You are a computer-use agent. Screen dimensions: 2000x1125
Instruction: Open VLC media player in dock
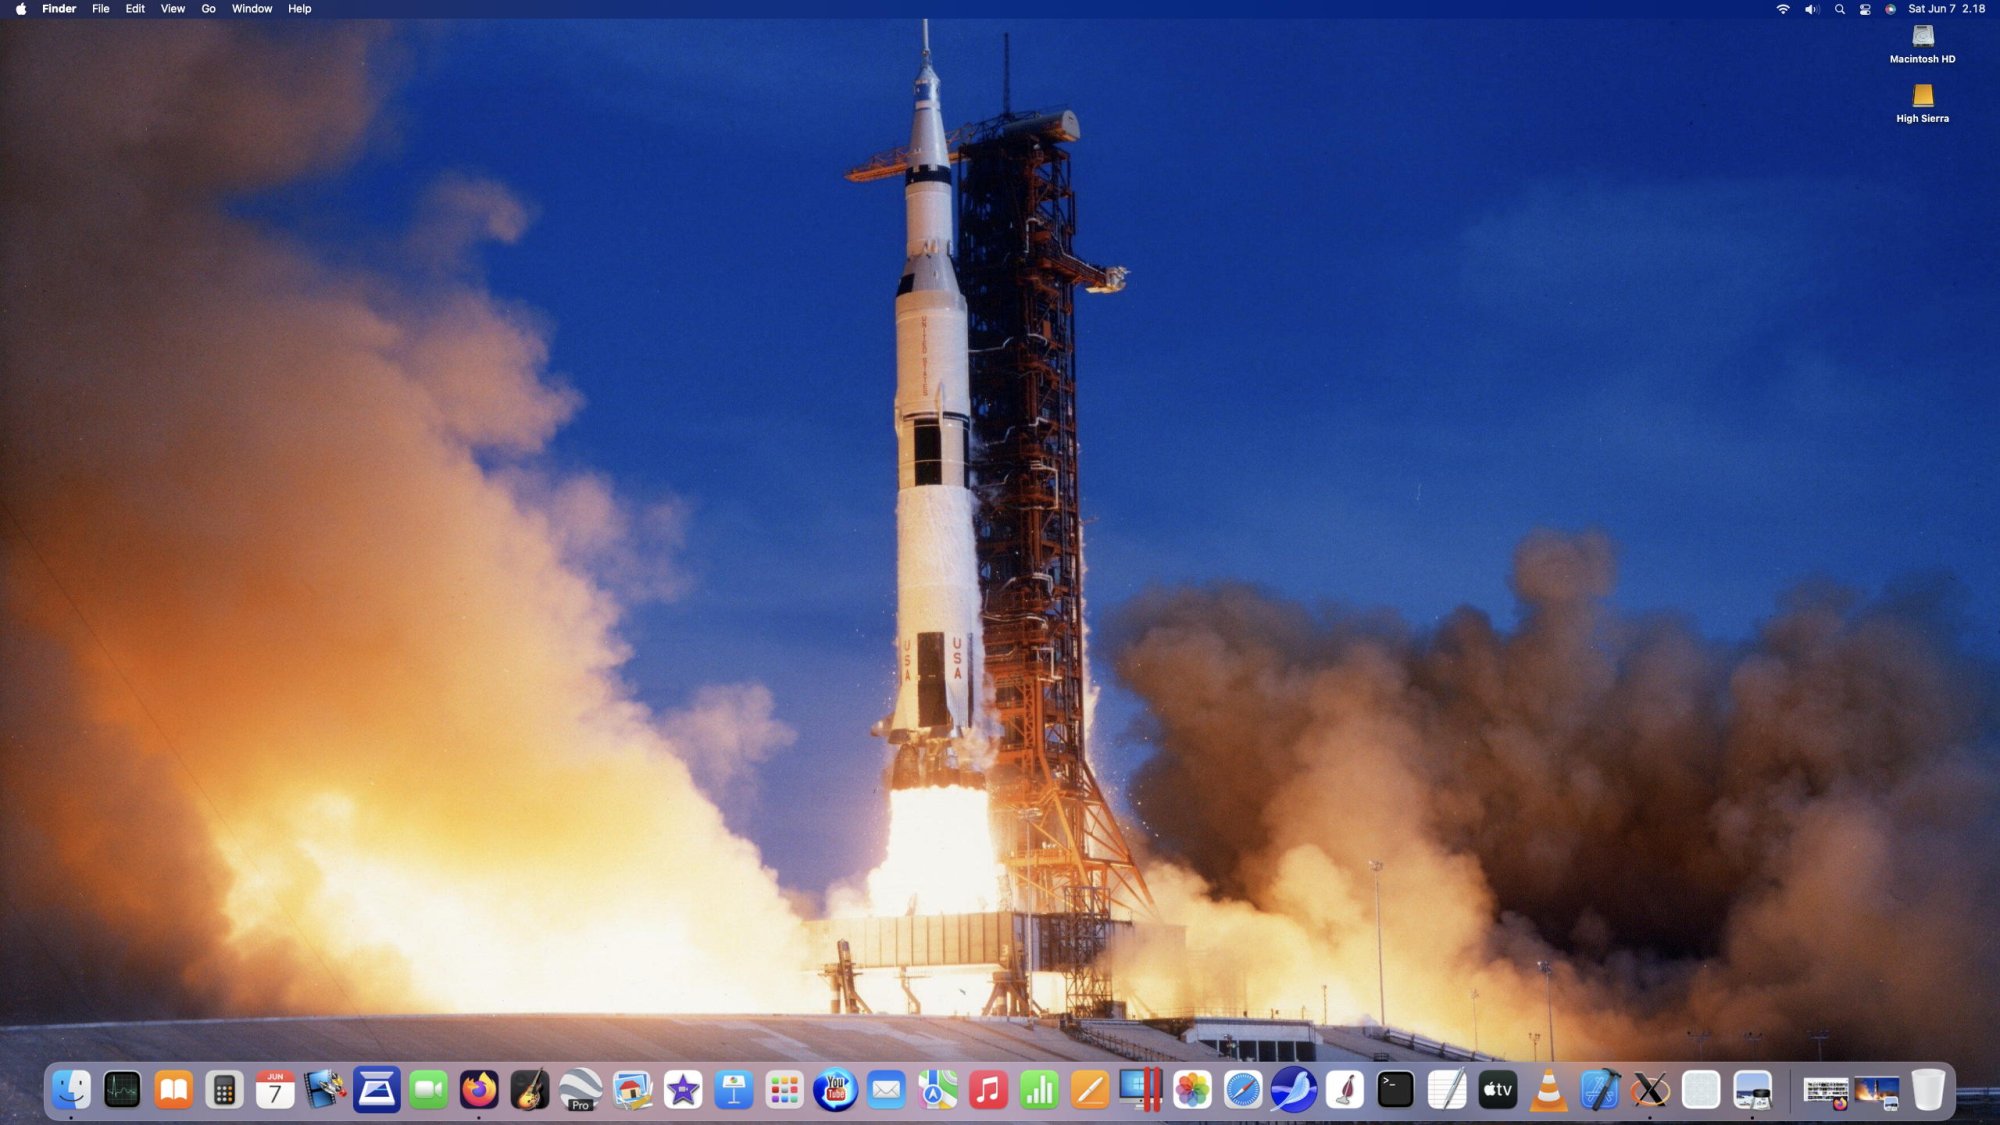click(1548, 1090)
